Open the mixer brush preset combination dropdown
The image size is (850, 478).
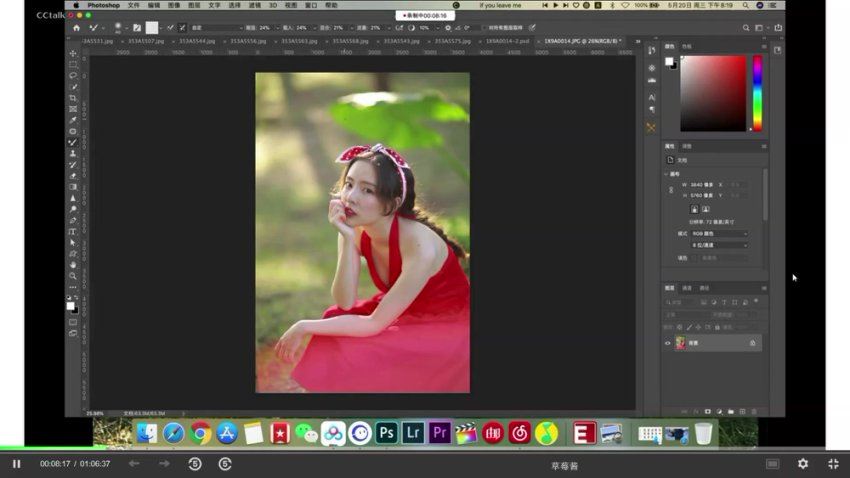[217, 28]
